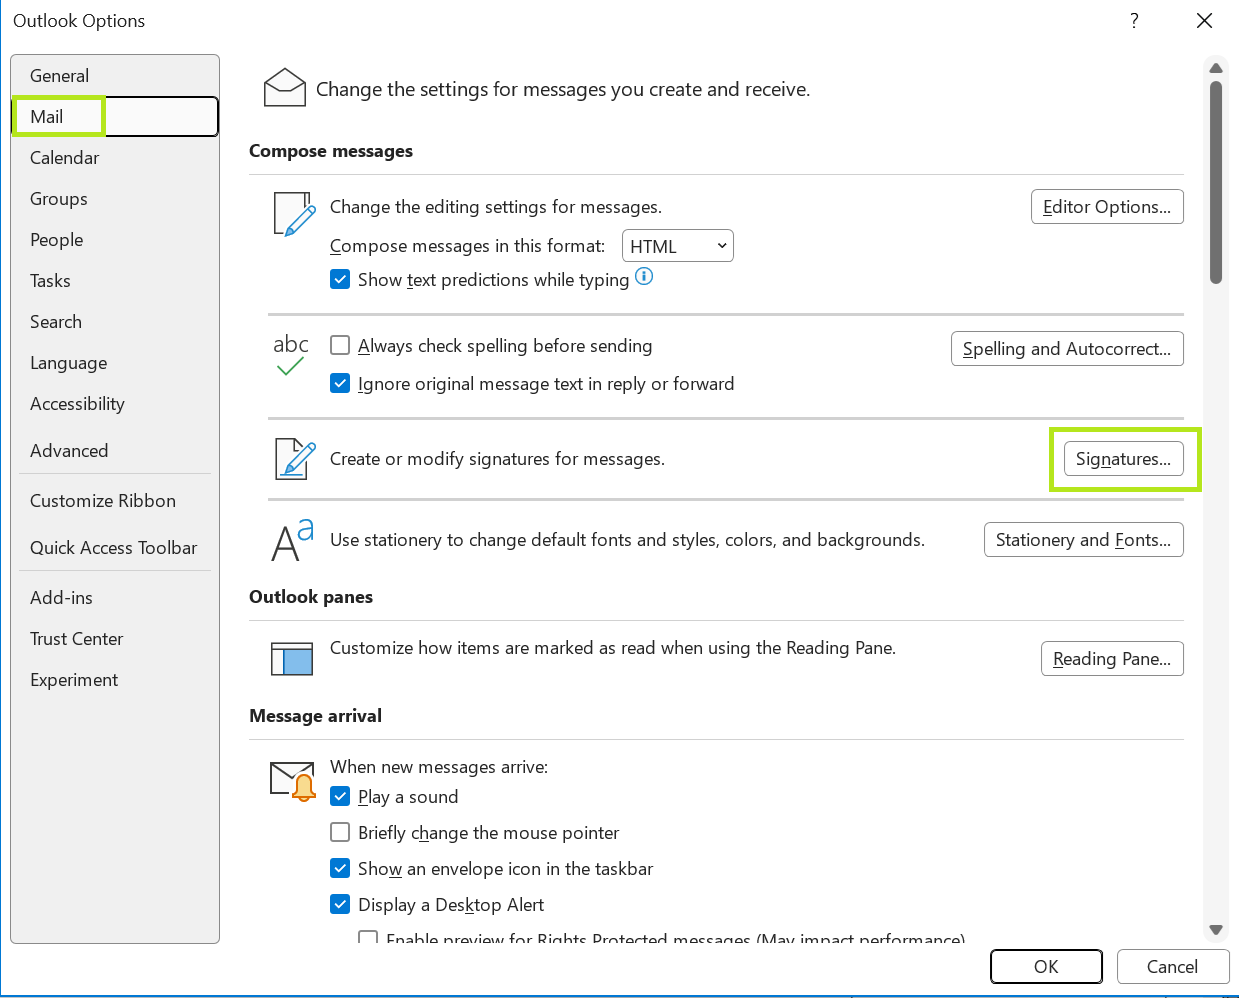
Task: Click the scrollbar down arrow
Action: 1216,930
